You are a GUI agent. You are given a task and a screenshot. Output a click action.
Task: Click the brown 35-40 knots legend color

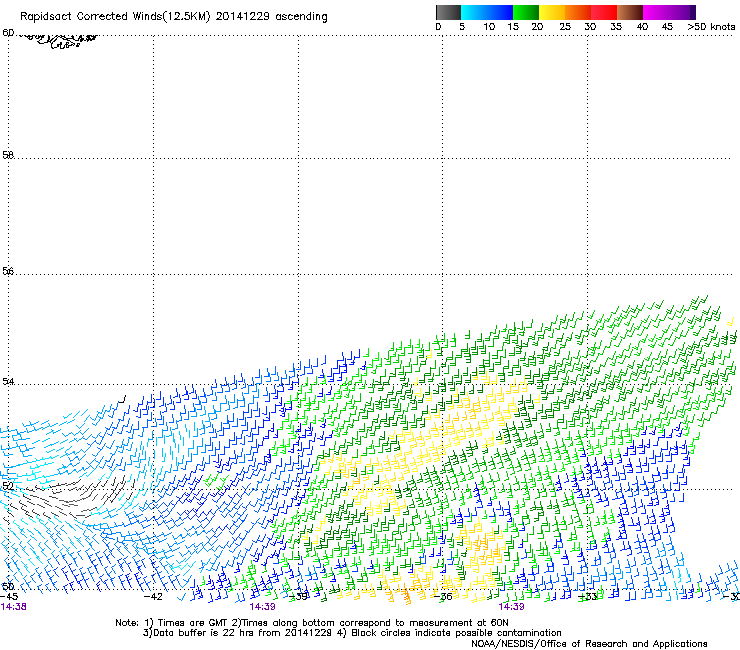click(630, 12)
